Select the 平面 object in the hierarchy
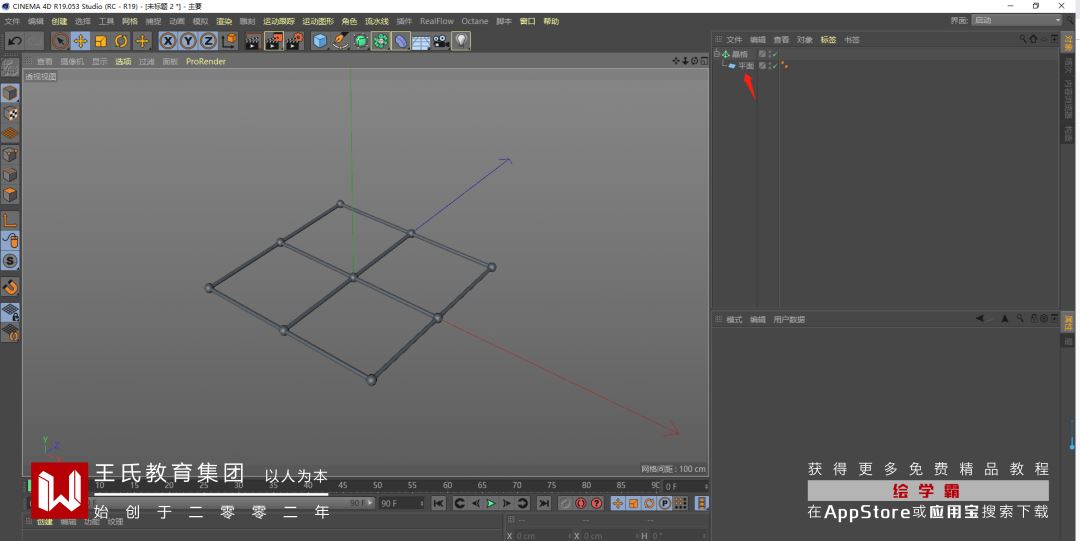 [746, 66]
